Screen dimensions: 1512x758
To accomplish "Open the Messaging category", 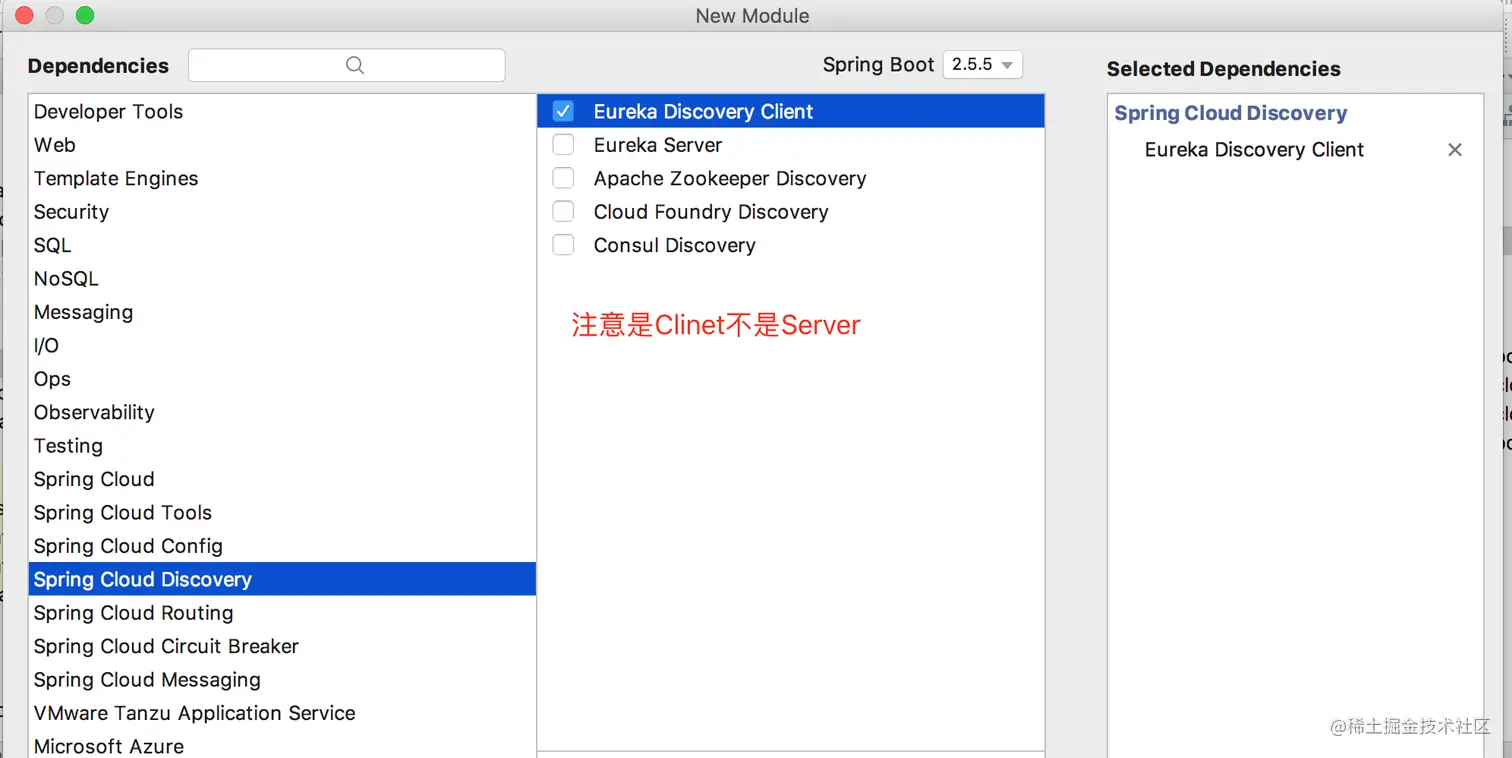I will pos(282,312).
